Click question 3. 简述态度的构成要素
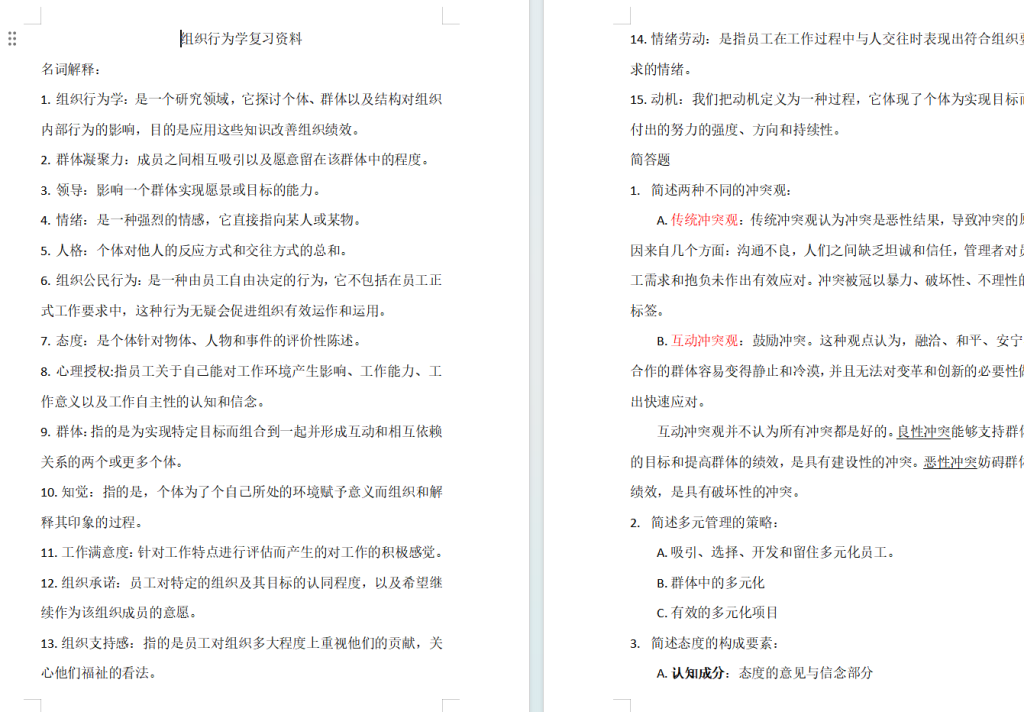This screenshot has height=712, width=1024. (704, 643)
